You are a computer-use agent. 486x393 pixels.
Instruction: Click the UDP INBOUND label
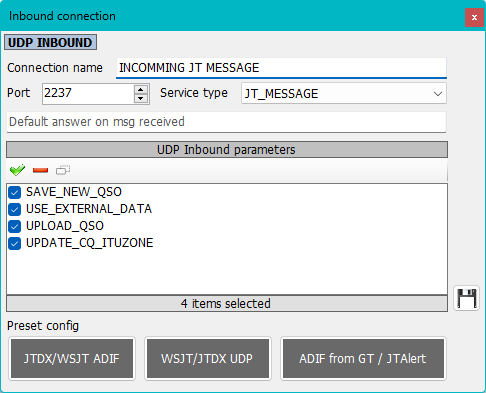click(50, 42)
